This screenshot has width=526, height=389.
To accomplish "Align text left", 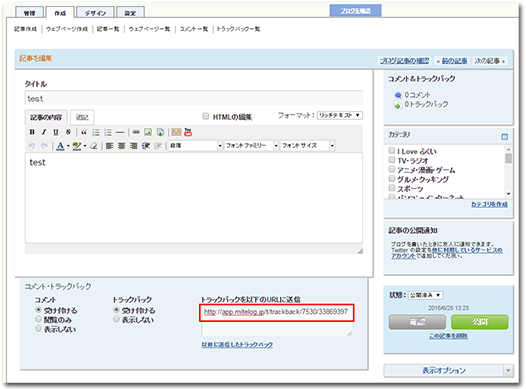I will coord(109,146).
